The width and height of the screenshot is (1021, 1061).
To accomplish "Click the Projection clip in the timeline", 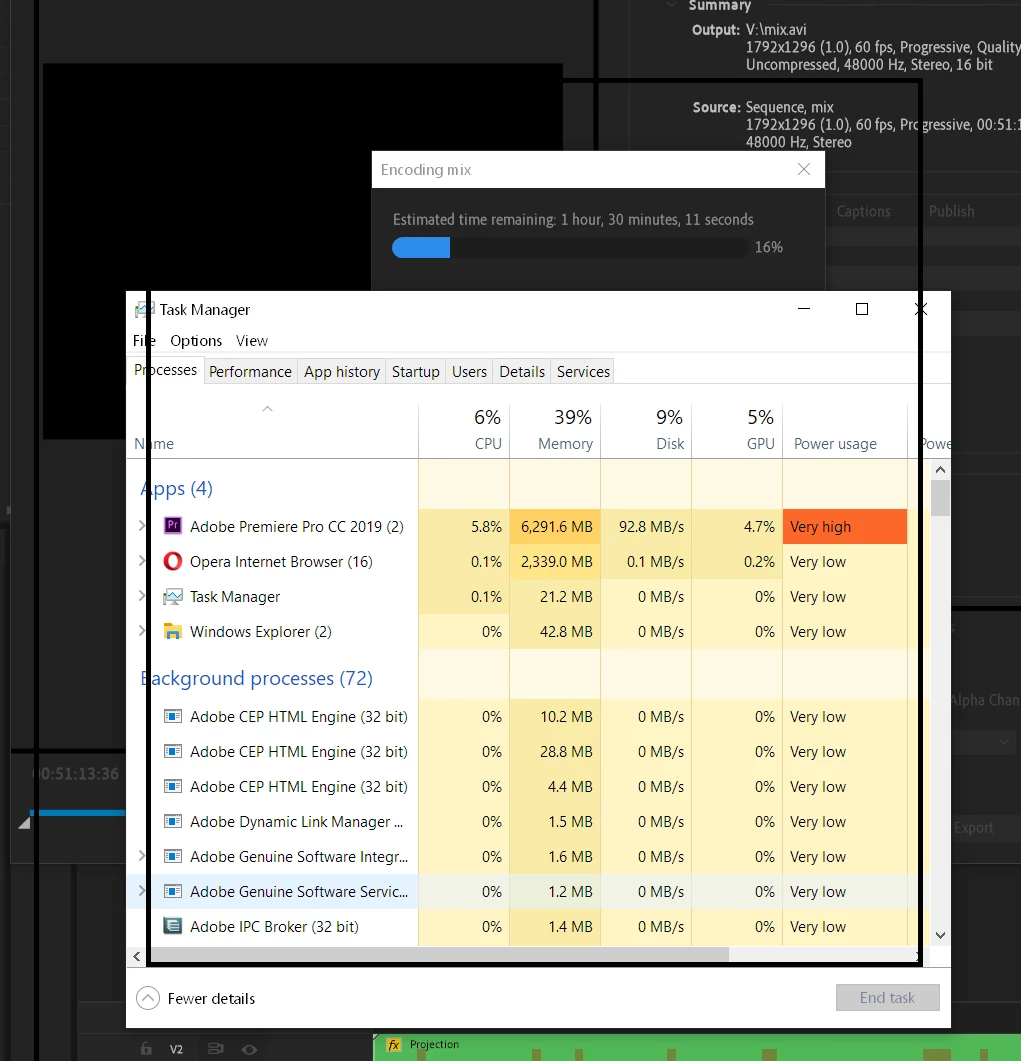I will pos(697,1047).
